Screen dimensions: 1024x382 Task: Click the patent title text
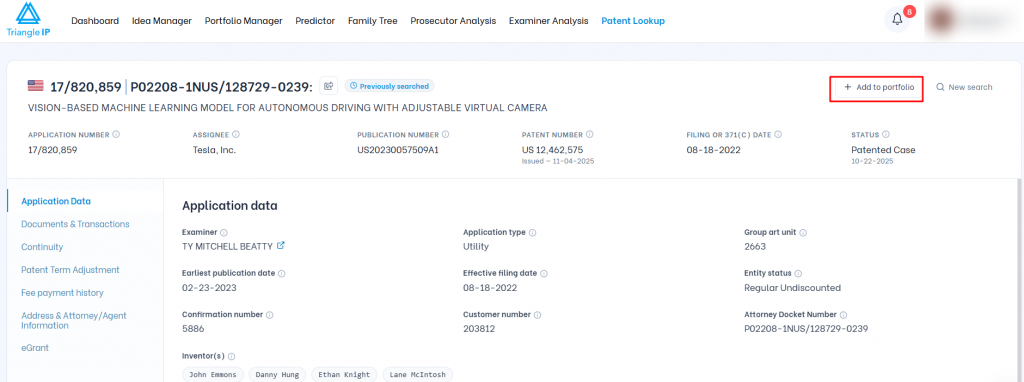pos(287,108)
